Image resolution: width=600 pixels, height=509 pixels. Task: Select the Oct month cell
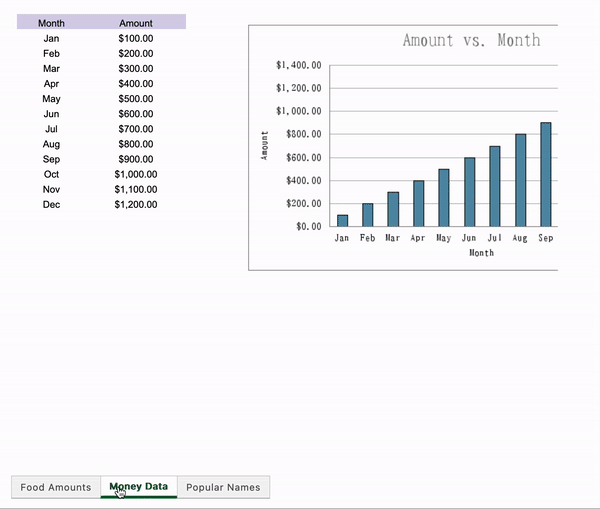point(51,175)
